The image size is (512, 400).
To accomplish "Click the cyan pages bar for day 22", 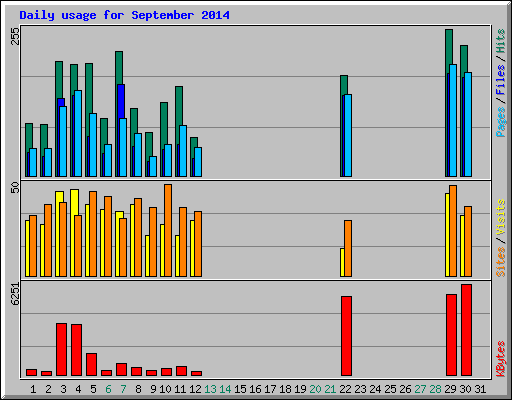I will tap(348, 135).
